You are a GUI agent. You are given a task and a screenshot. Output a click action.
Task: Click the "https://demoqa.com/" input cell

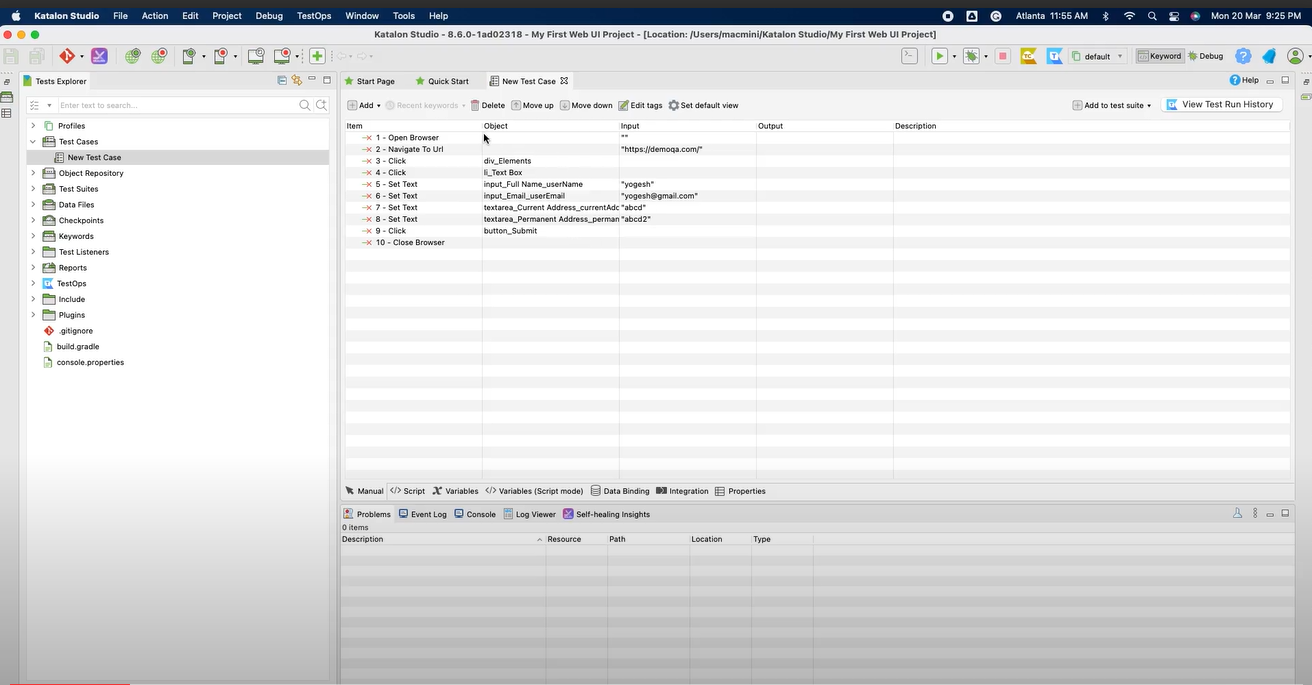click(687, 149)
